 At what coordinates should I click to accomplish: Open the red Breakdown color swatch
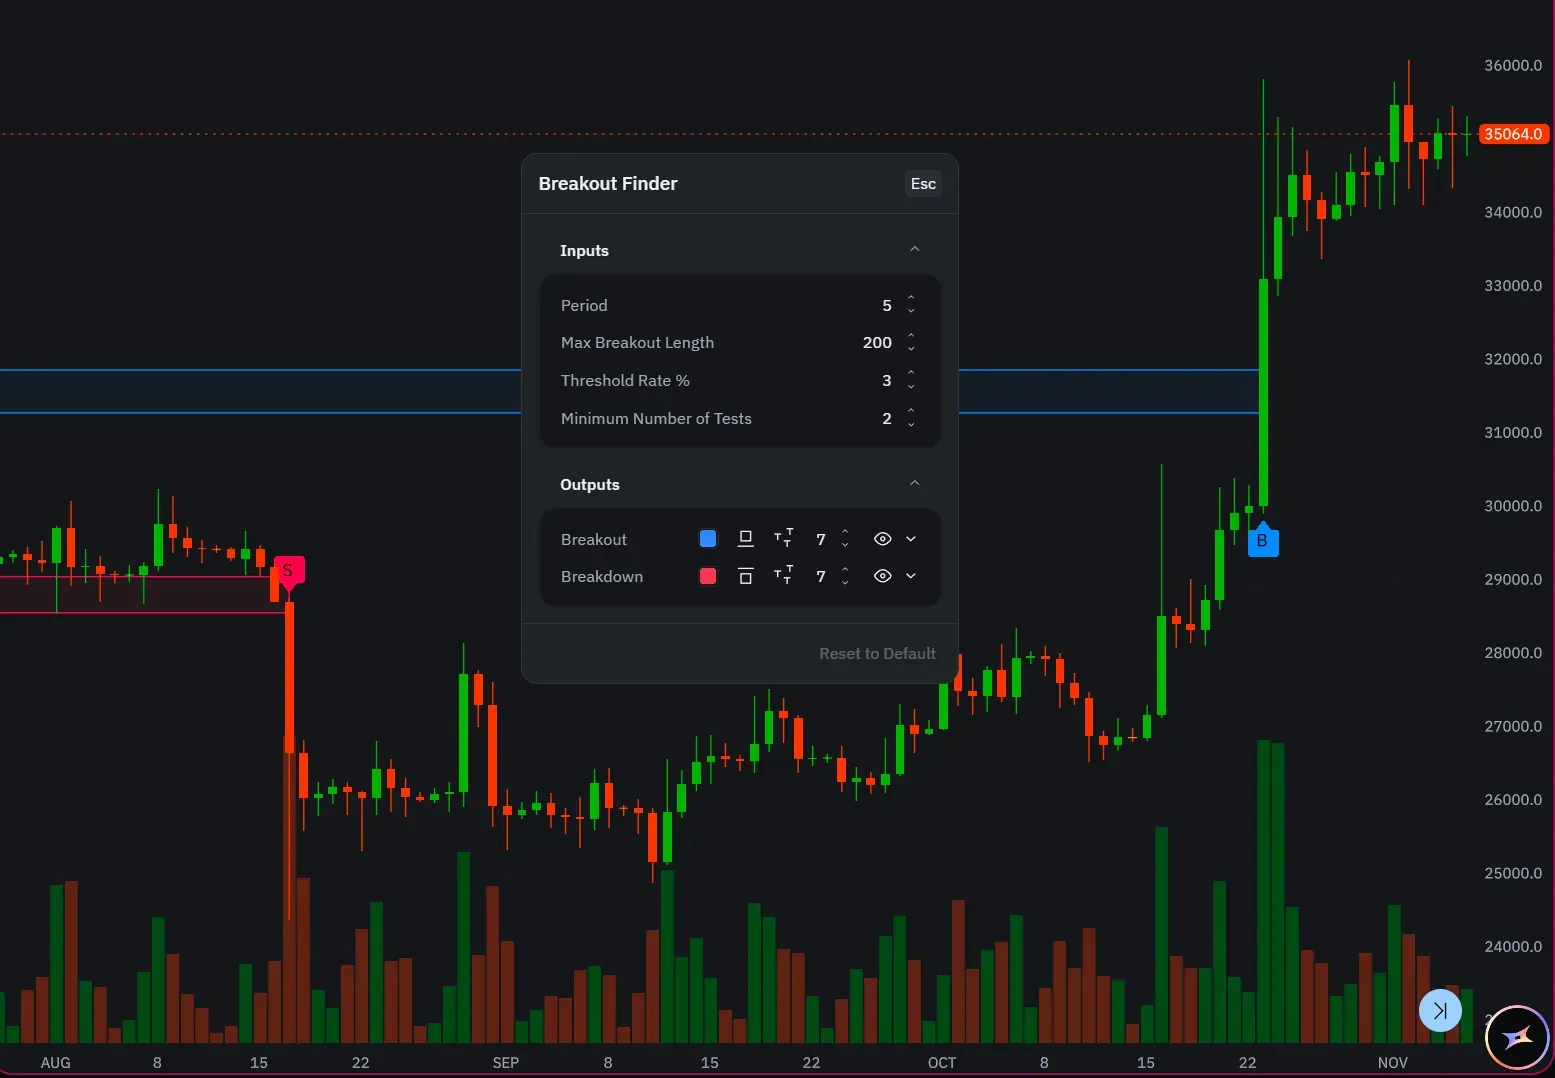point(708,576)
